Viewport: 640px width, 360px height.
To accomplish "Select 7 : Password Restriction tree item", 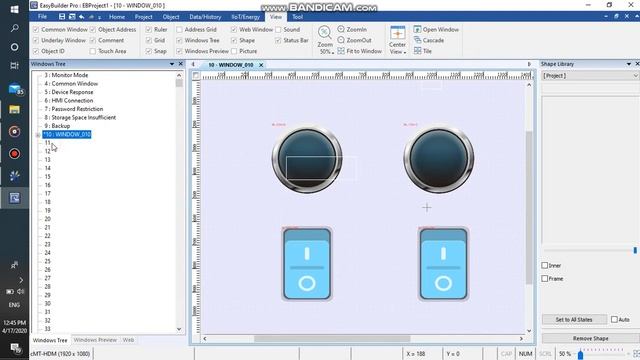I will [73, 109].
